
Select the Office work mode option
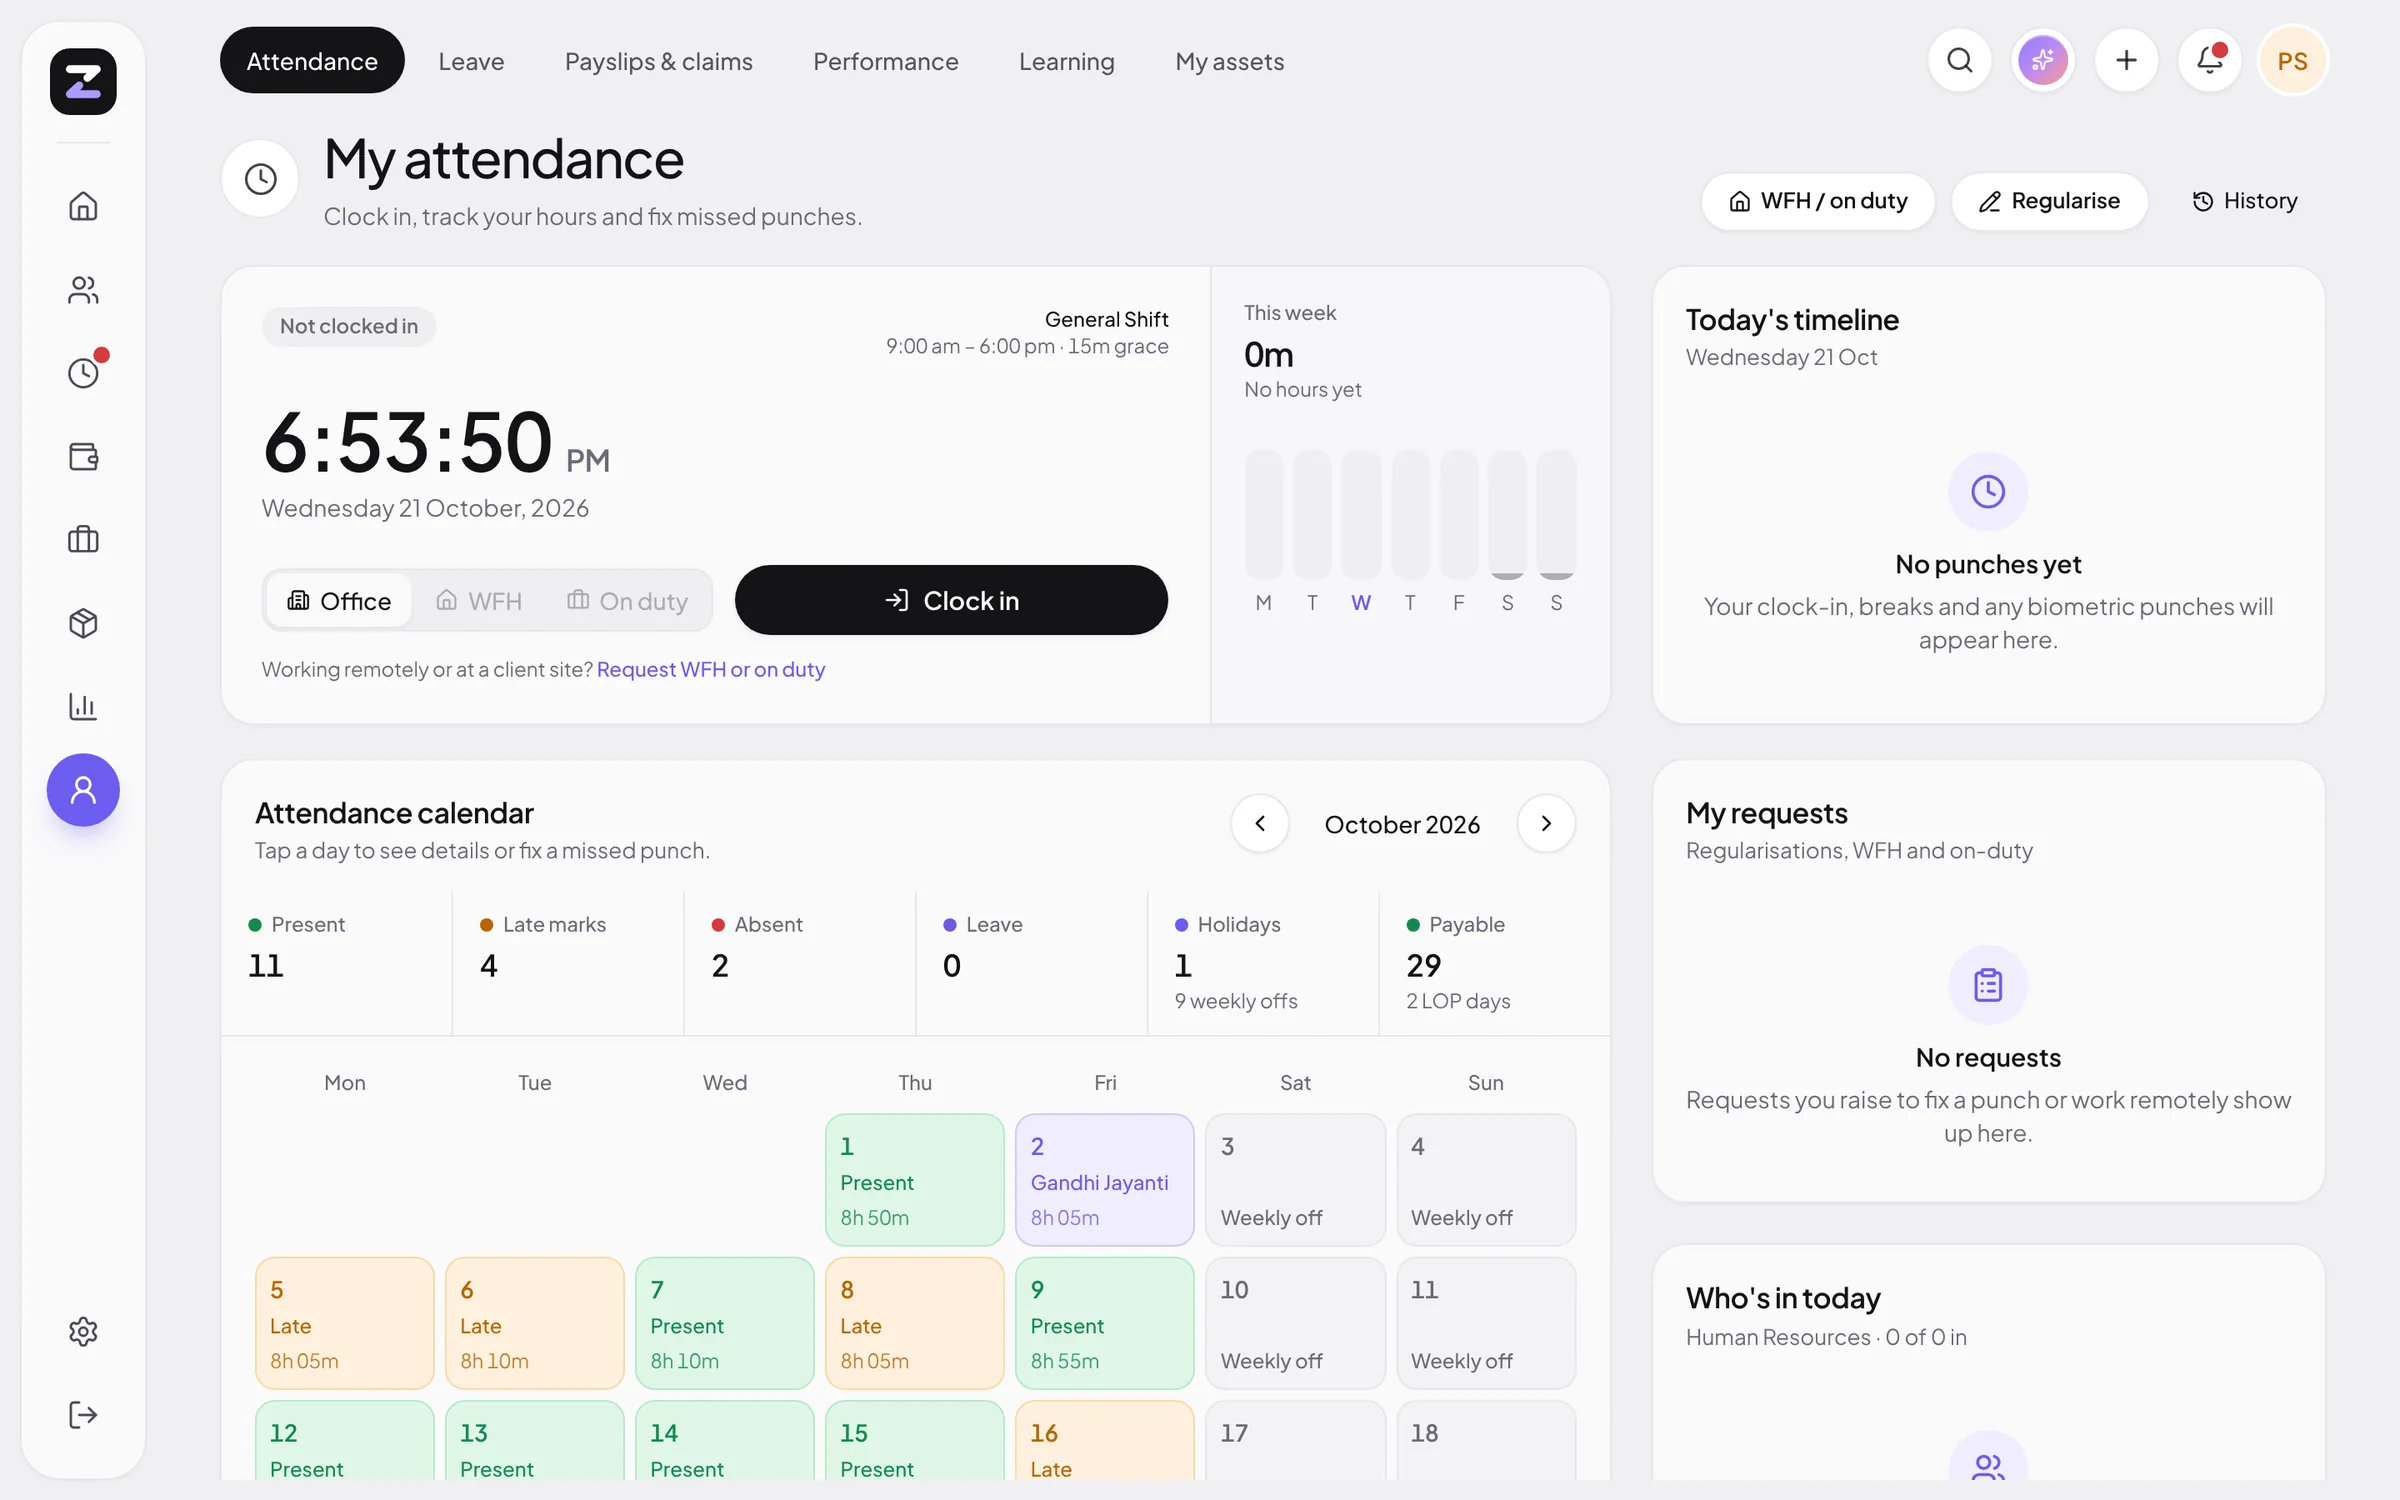pyautogui.click(x=339, y=600)
